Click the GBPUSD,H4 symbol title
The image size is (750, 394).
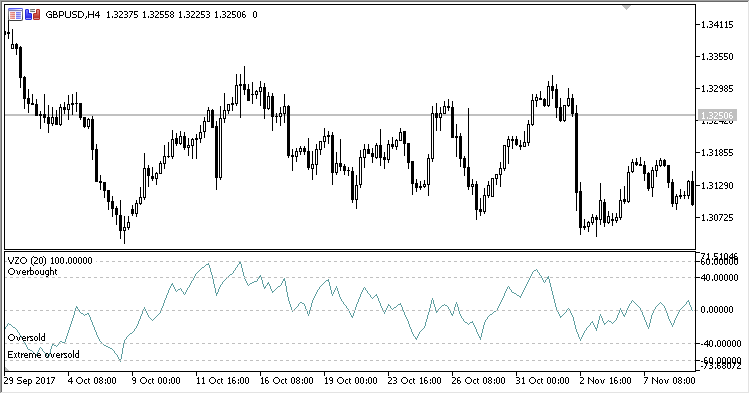coord(73,15)
